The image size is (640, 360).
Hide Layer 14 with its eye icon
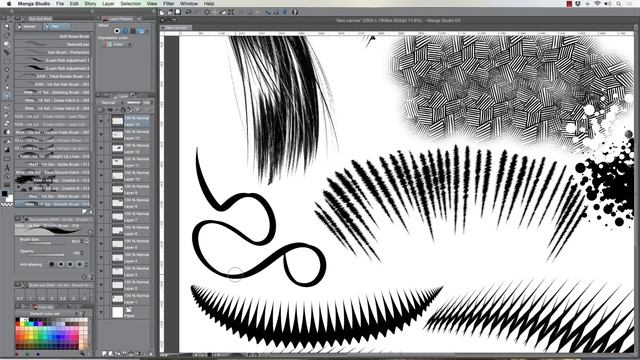pos(101,121)
